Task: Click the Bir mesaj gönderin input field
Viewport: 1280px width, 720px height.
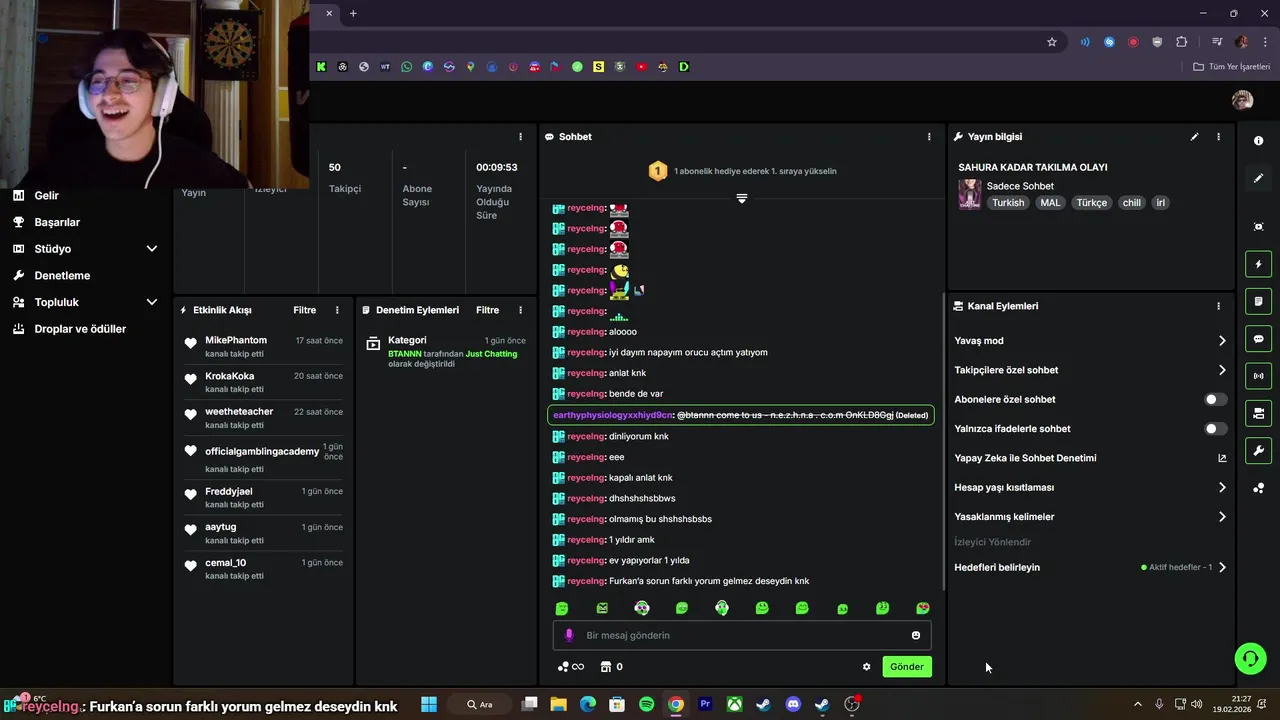Action: [742, 635]
